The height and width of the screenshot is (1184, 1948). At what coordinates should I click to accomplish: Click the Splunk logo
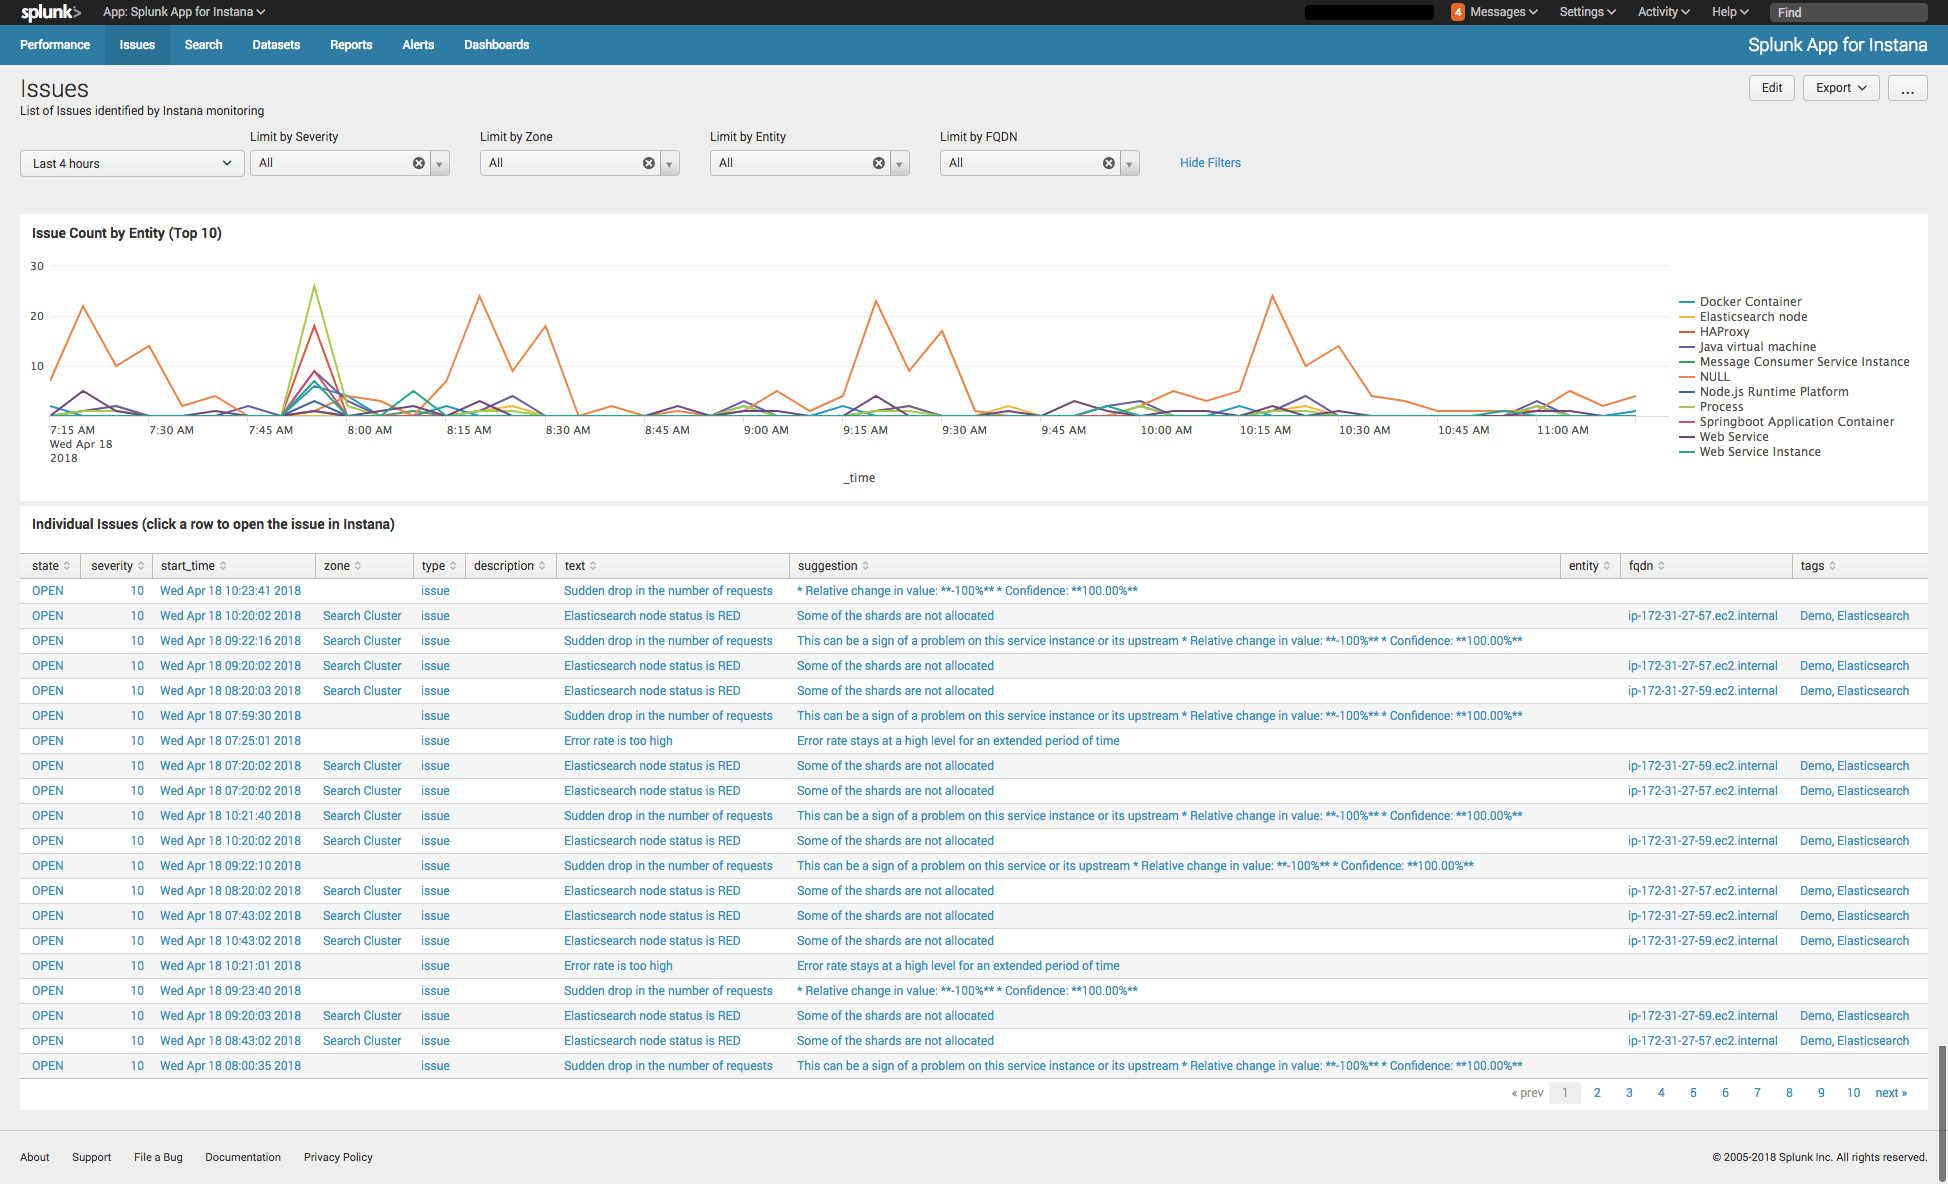[50, 12]
